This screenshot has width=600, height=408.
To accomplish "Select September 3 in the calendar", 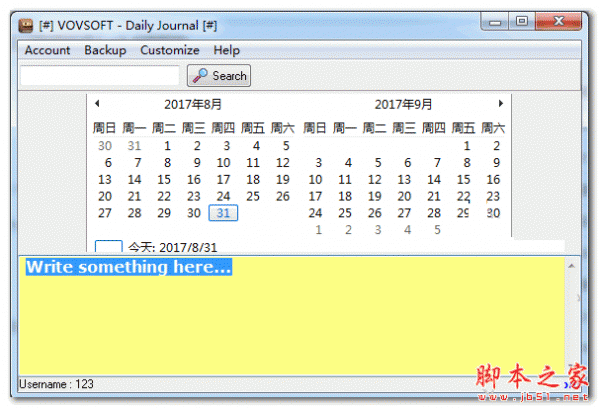I will coord(318,163).
